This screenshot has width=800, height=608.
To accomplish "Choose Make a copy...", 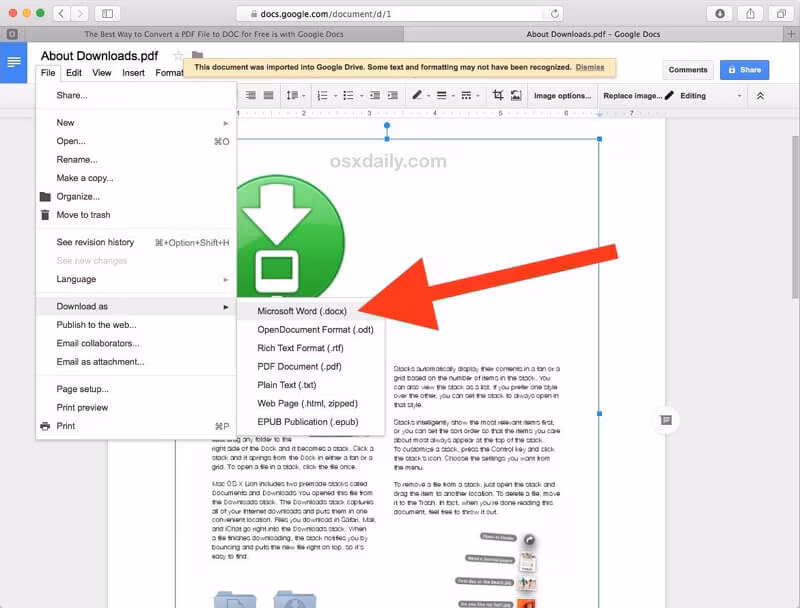I will (x=136, y=178).
